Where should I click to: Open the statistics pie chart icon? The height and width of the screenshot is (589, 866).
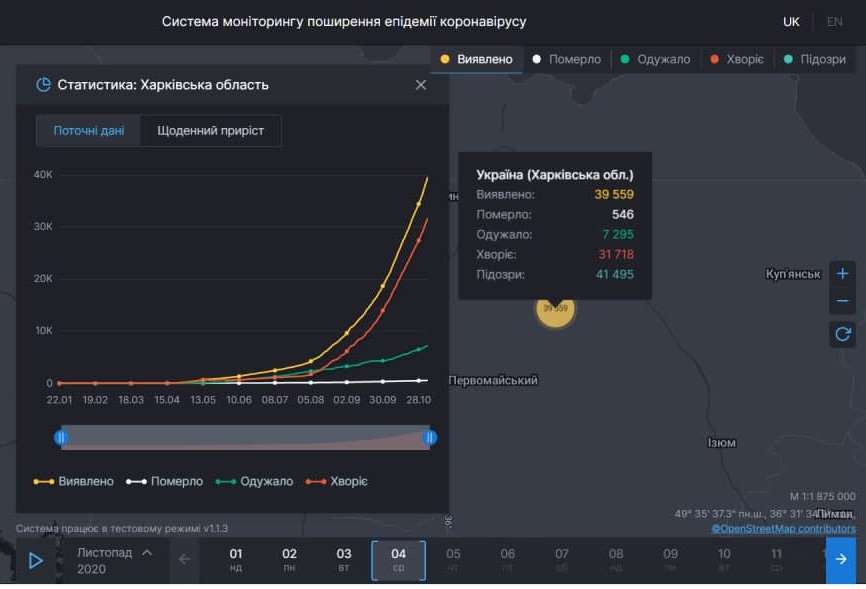click(41, 85)
